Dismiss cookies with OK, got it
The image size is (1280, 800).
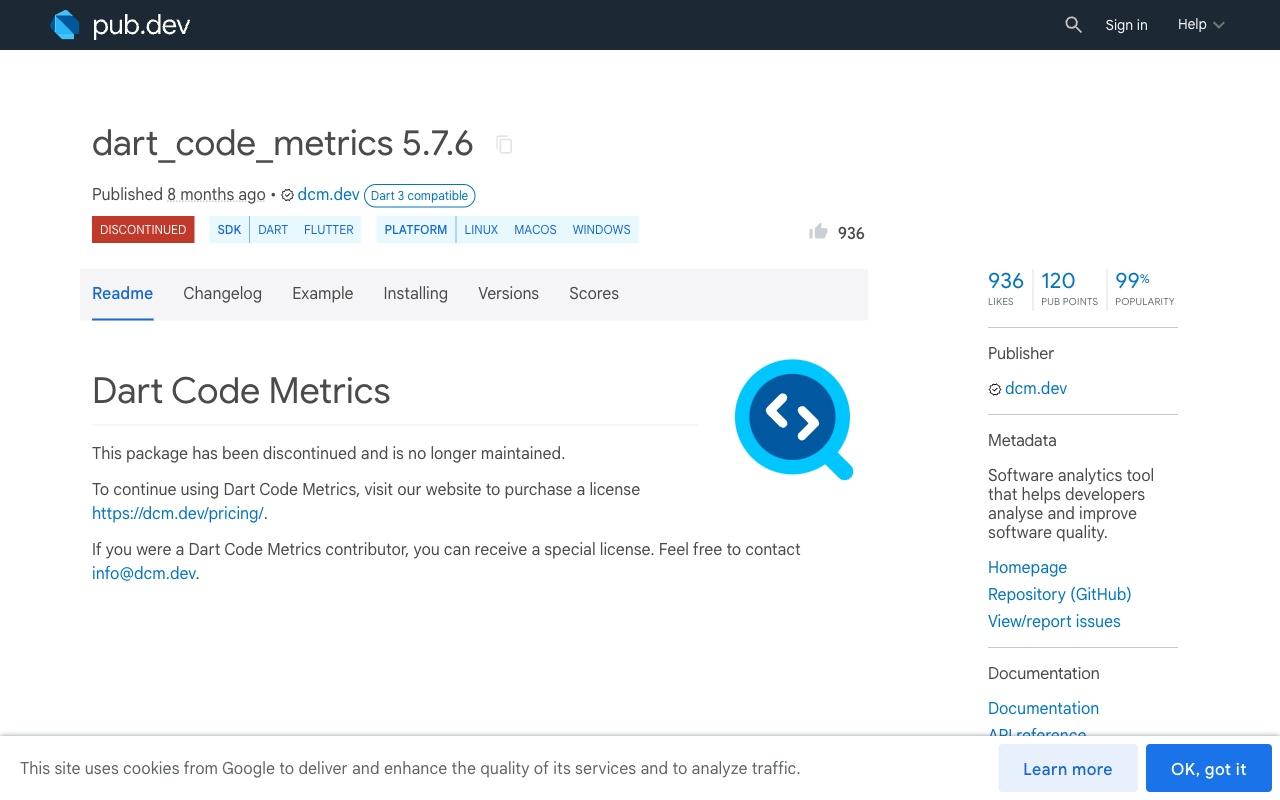click(1208, 768)
